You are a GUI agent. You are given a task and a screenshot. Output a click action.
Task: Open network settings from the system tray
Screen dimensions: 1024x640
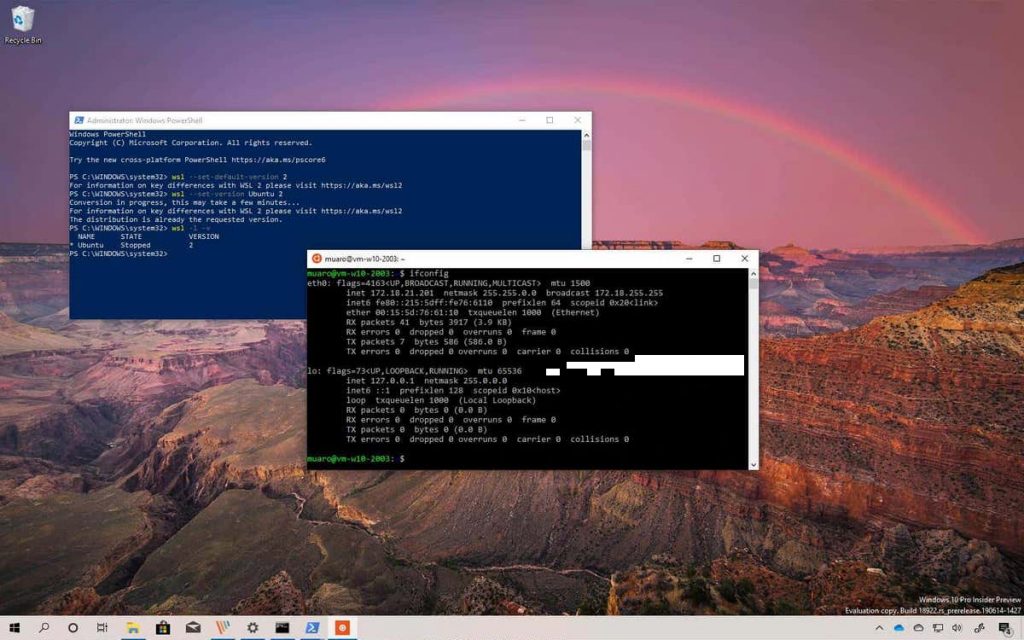pyautogui.click(x=937, y=628)
